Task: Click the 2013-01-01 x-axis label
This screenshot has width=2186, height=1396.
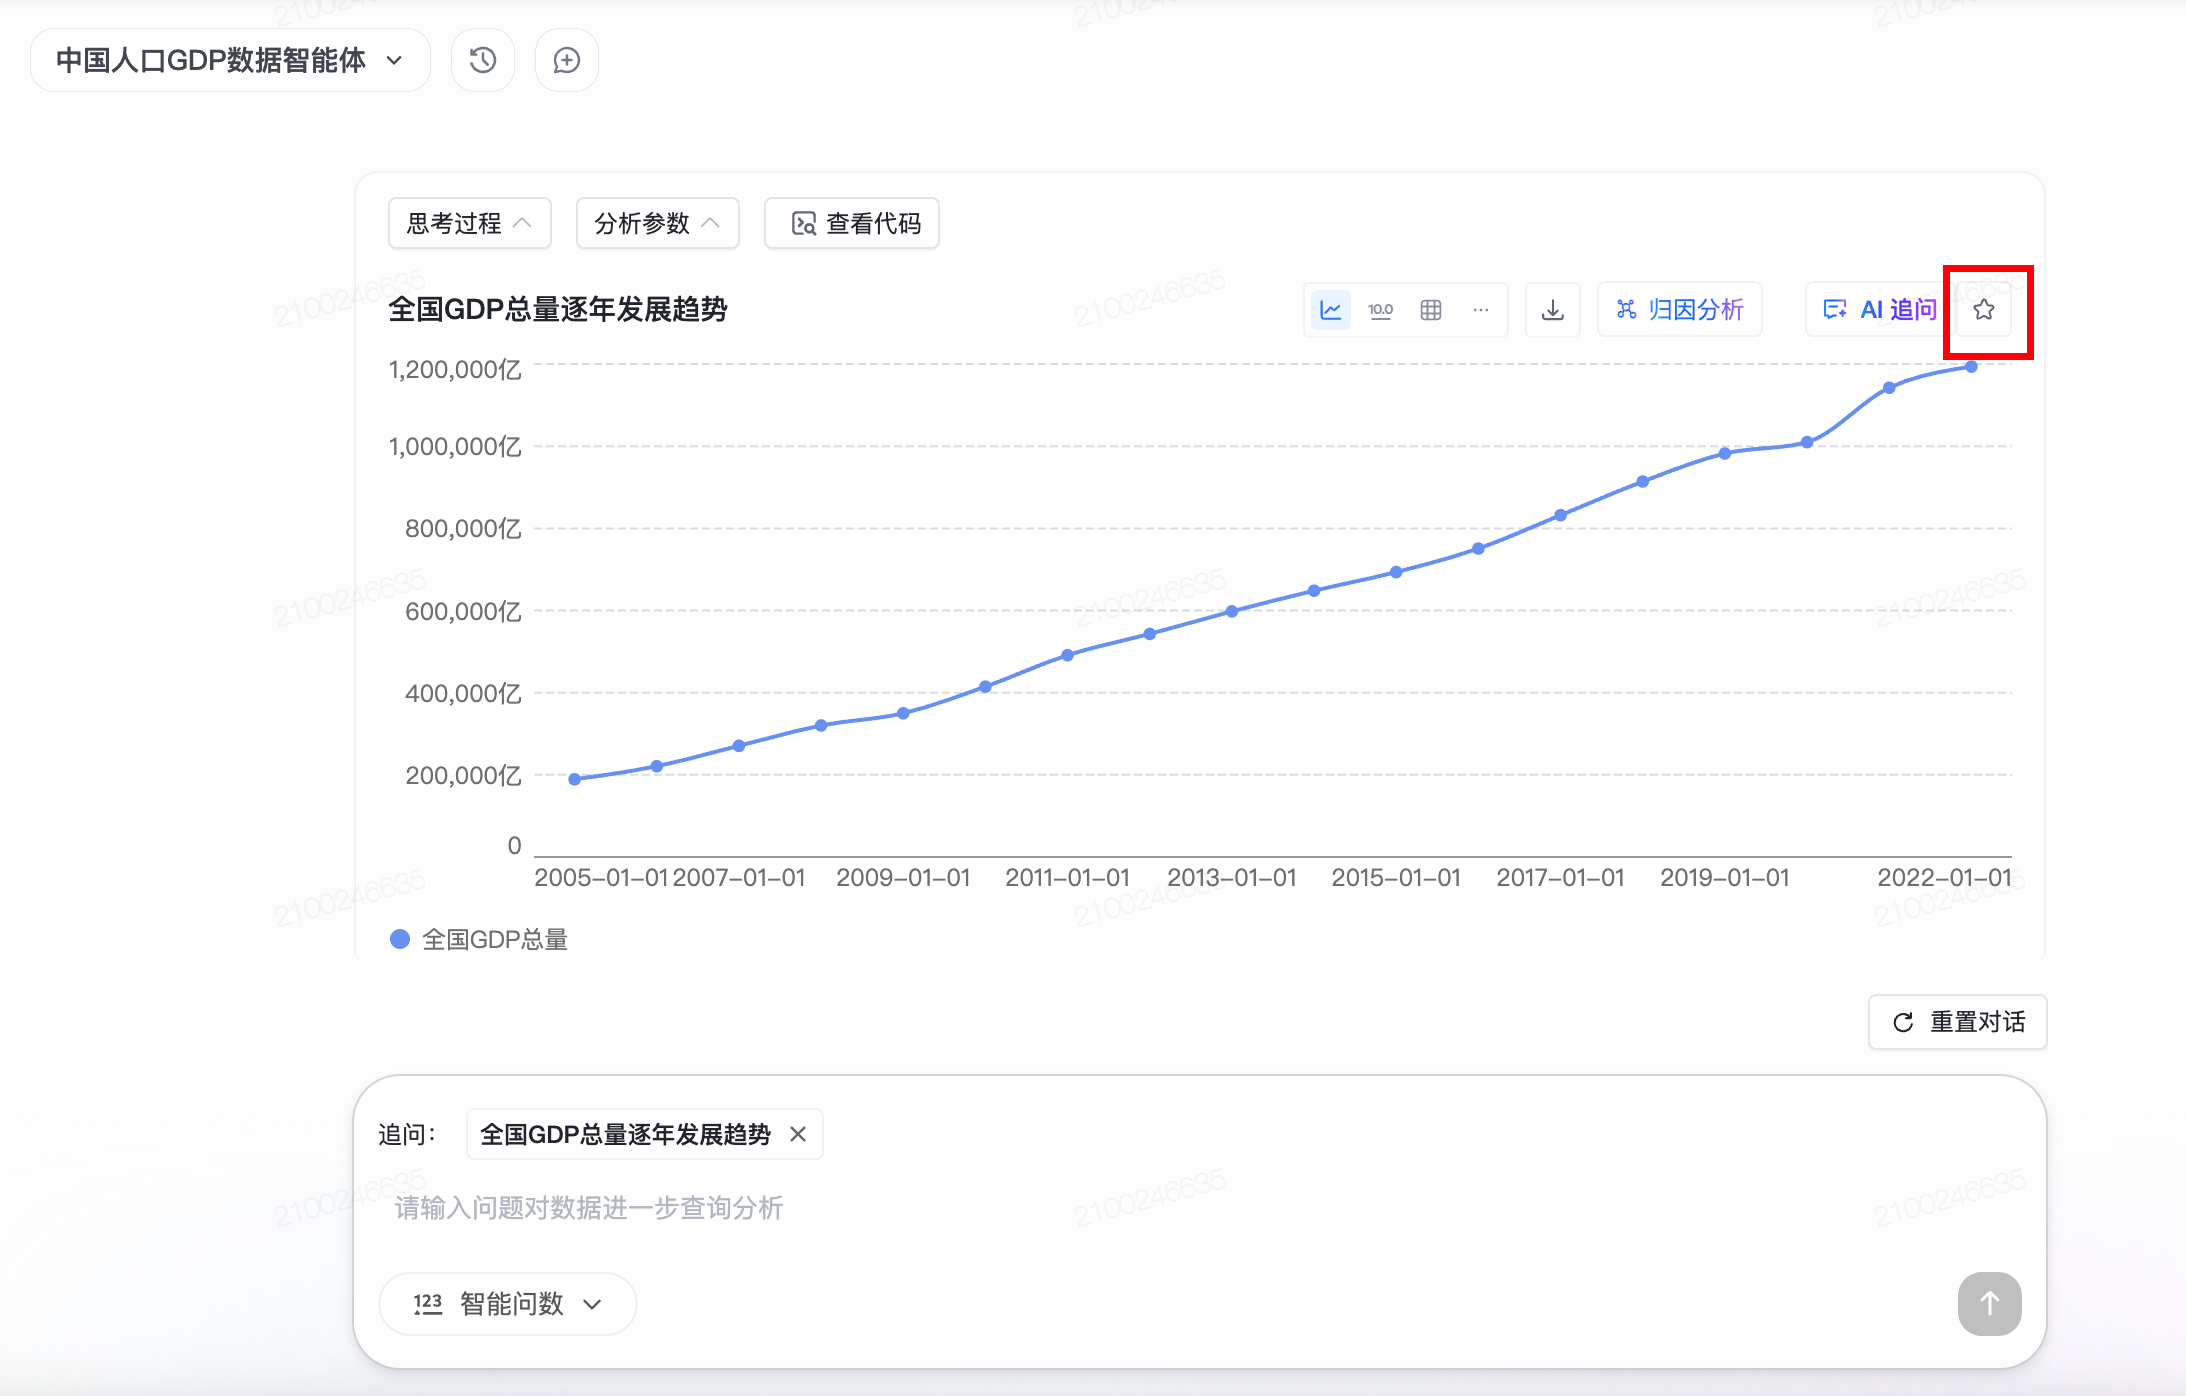Action: 1232,878
